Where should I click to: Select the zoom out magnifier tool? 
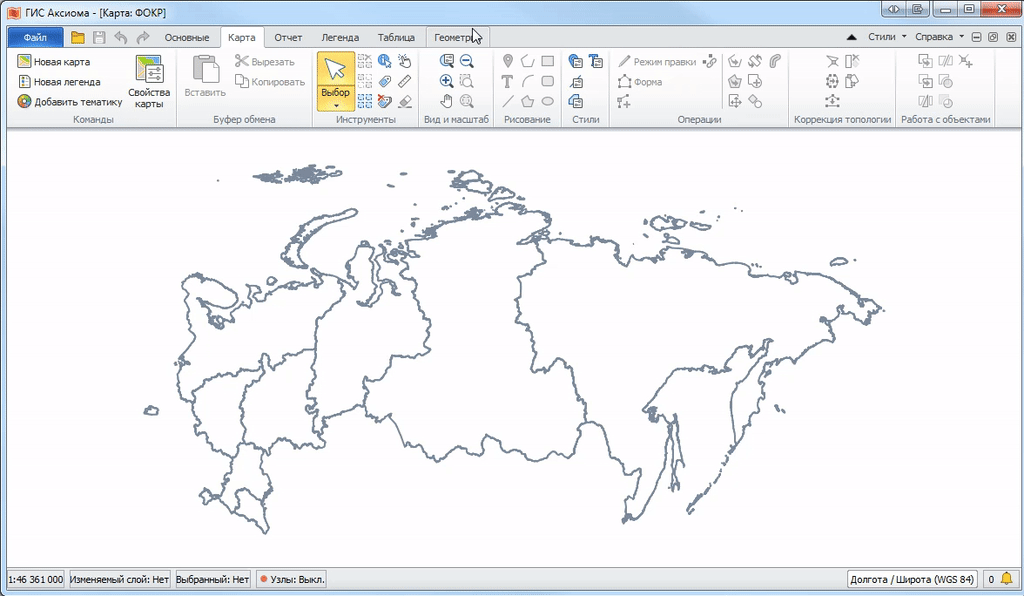467,61
